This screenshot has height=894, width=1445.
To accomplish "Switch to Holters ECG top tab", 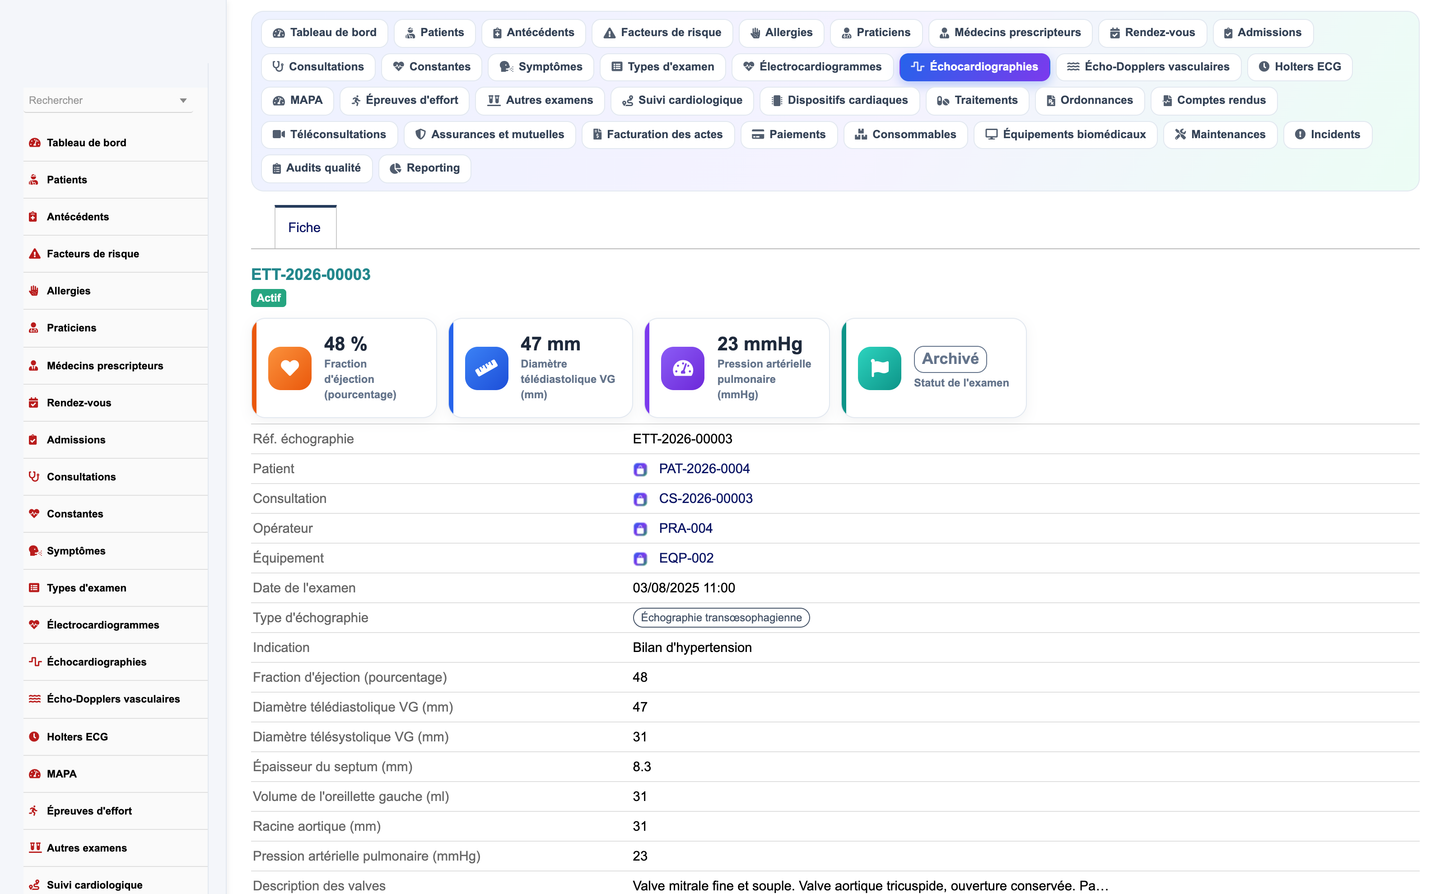I will 1300,67.
